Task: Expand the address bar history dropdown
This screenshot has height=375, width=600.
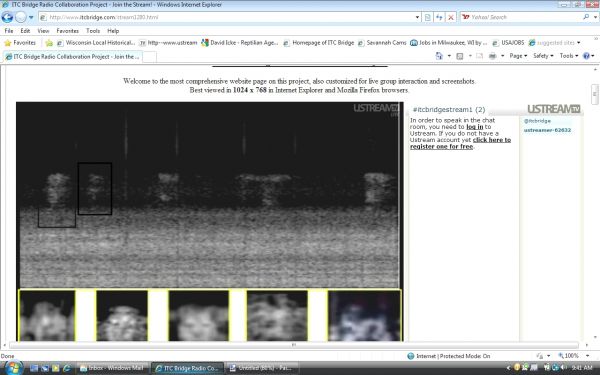Action: [417, 17]
